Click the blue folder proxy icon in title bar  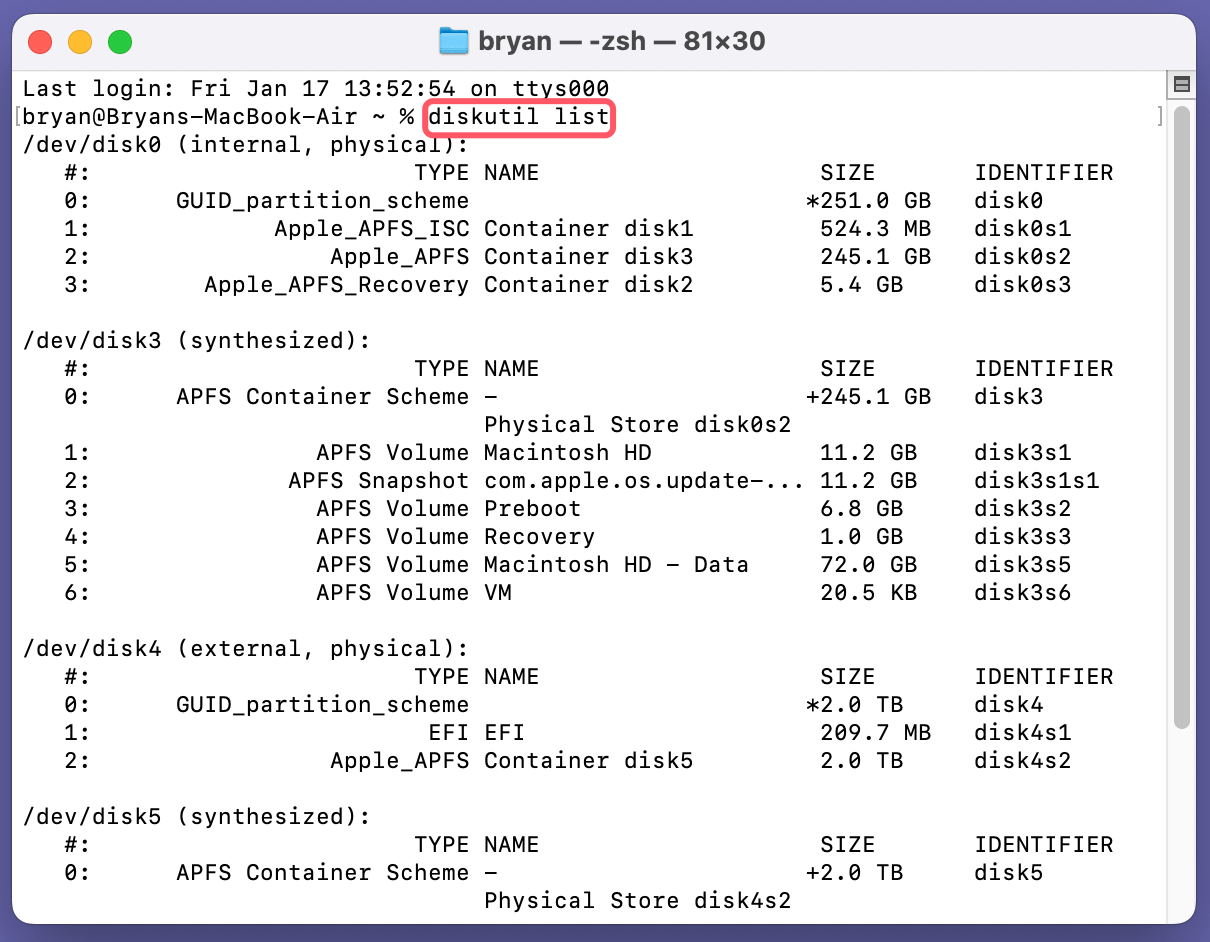452,41
